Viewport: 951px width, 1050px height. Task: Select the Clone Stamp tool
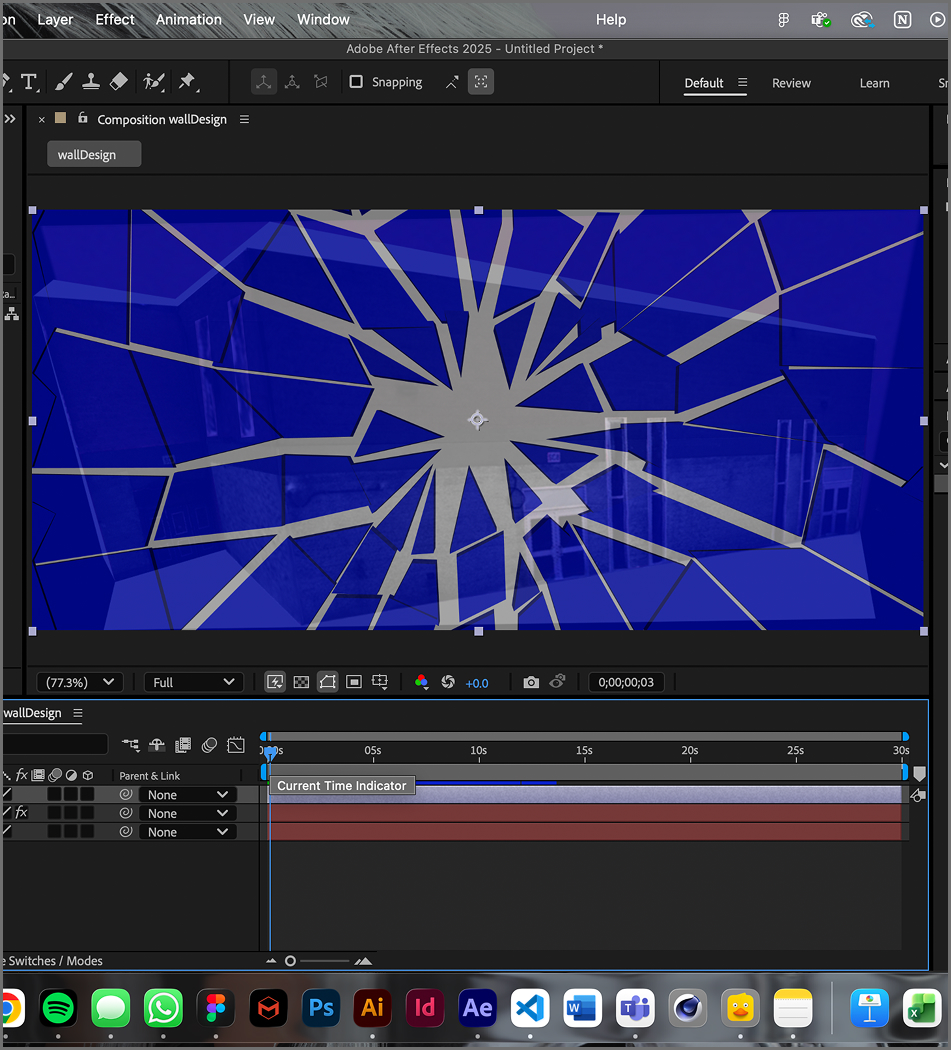click(91, 81)
